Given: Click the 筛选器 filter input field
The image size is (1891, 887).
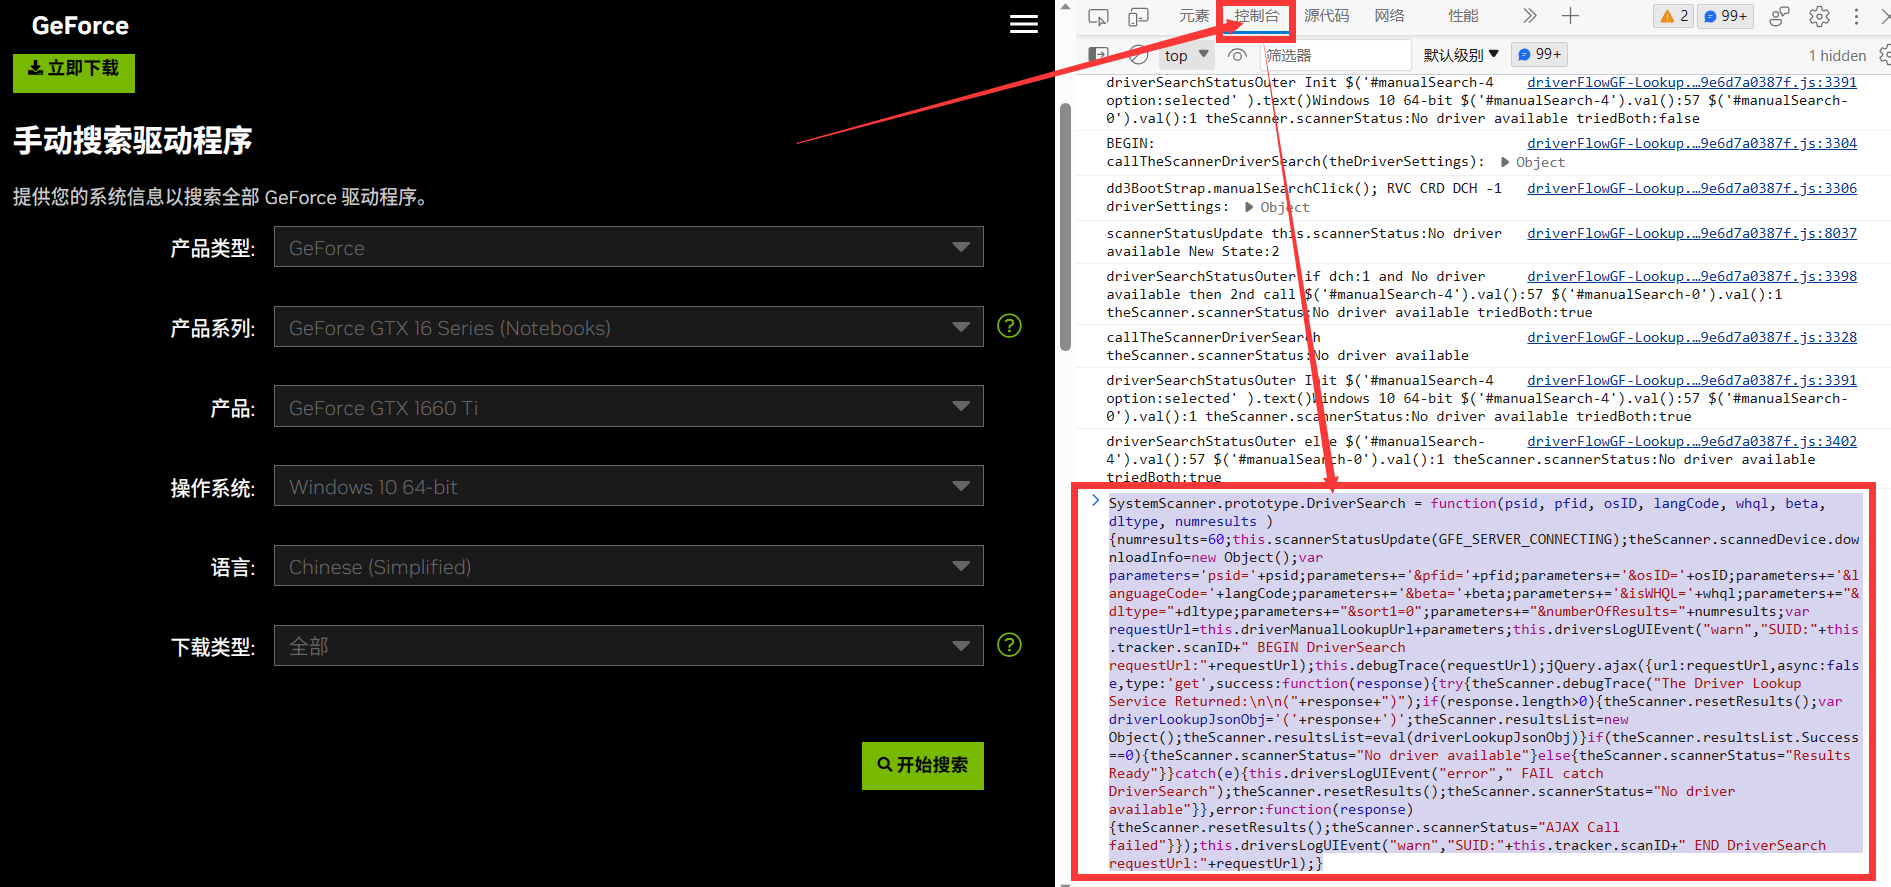Looking at the screenshot, I should coord(1335,55).
